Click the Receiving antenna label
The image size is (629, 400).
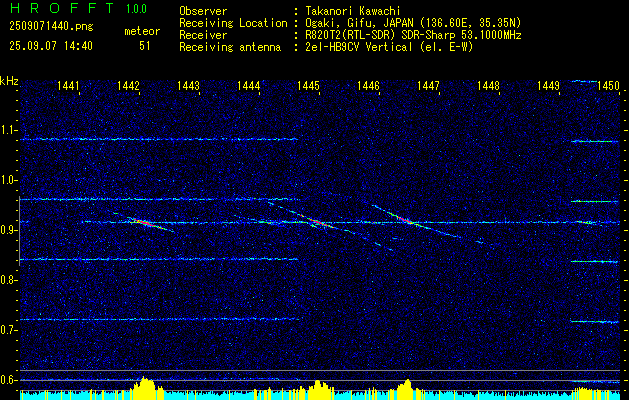point(230,47)
